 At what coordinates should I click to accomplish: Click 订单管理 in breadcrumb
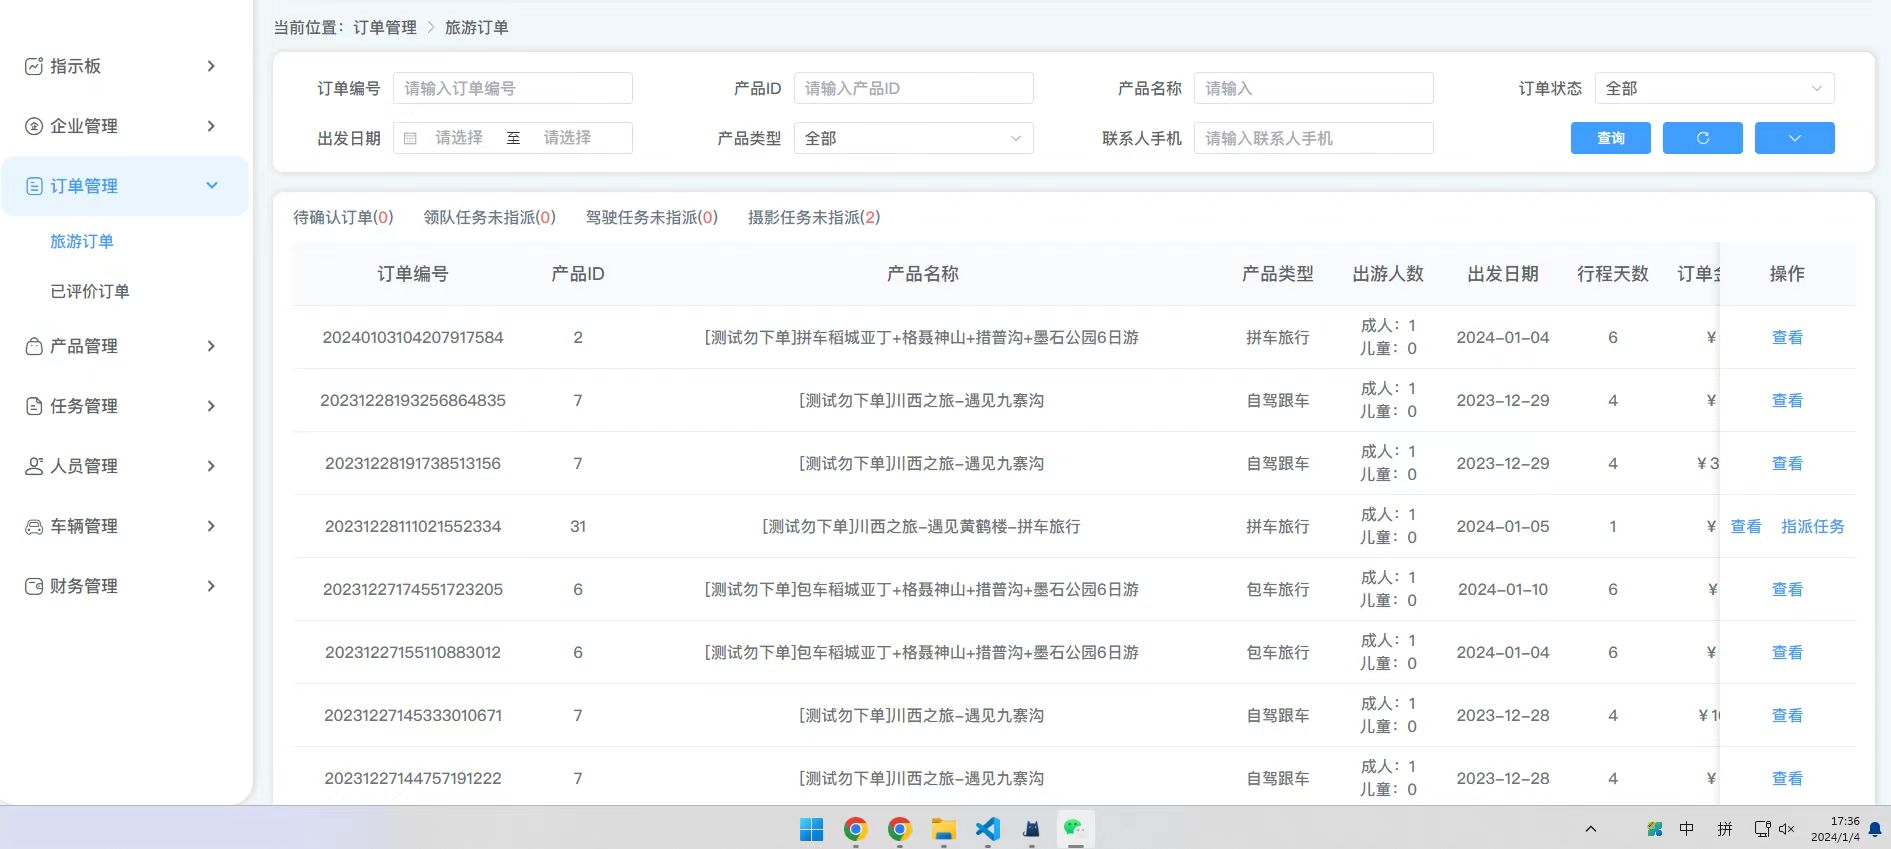pos(385,27)
